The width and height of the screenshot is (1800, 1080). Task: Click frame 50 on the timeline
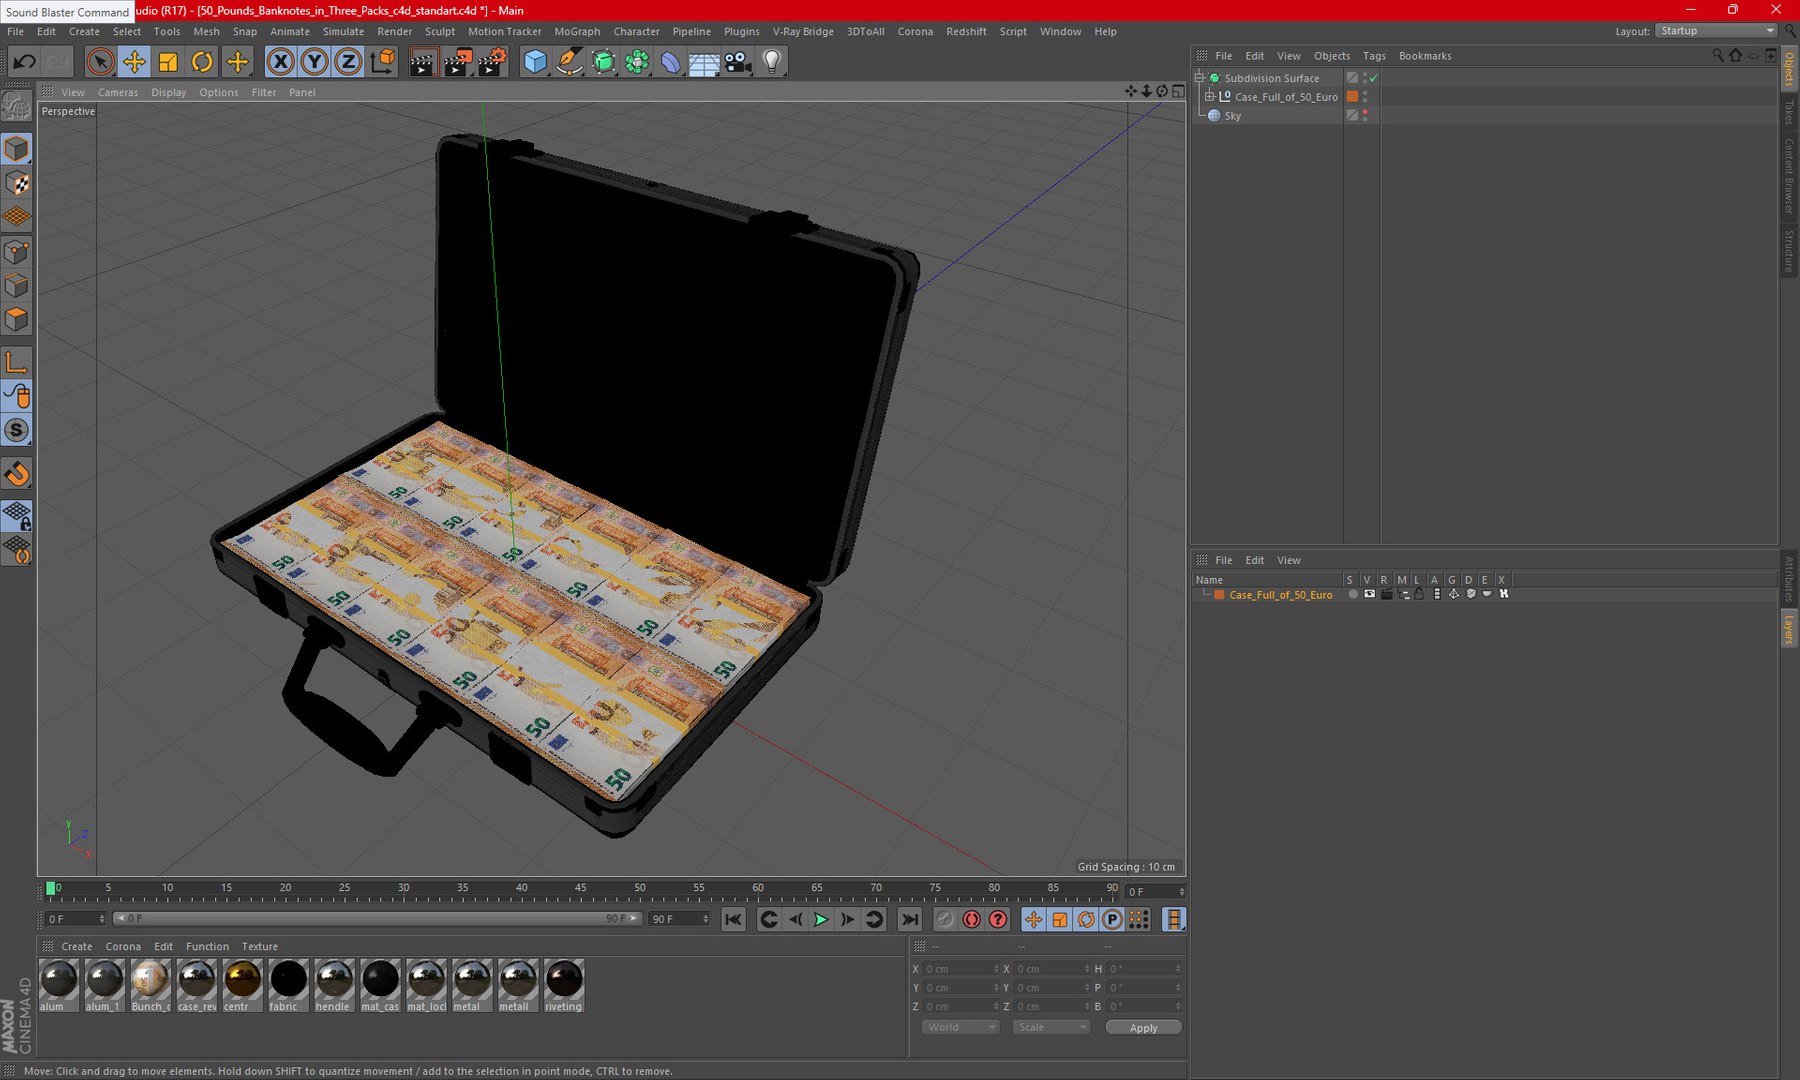640,889
